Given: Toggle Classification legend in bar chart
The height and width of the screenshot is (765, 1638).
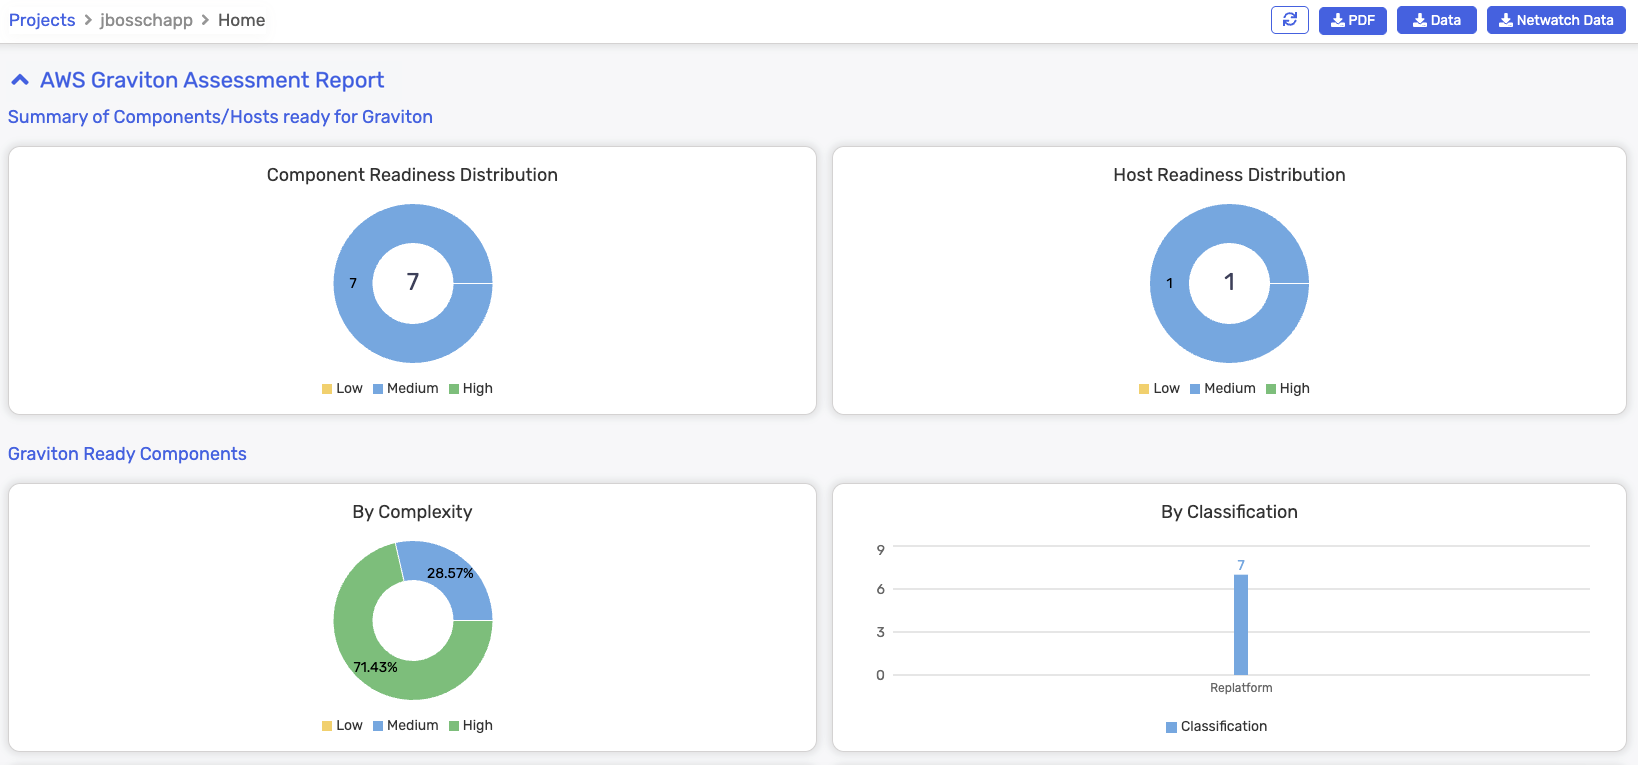Looking at the screenshot, I should click(1216, 726).
